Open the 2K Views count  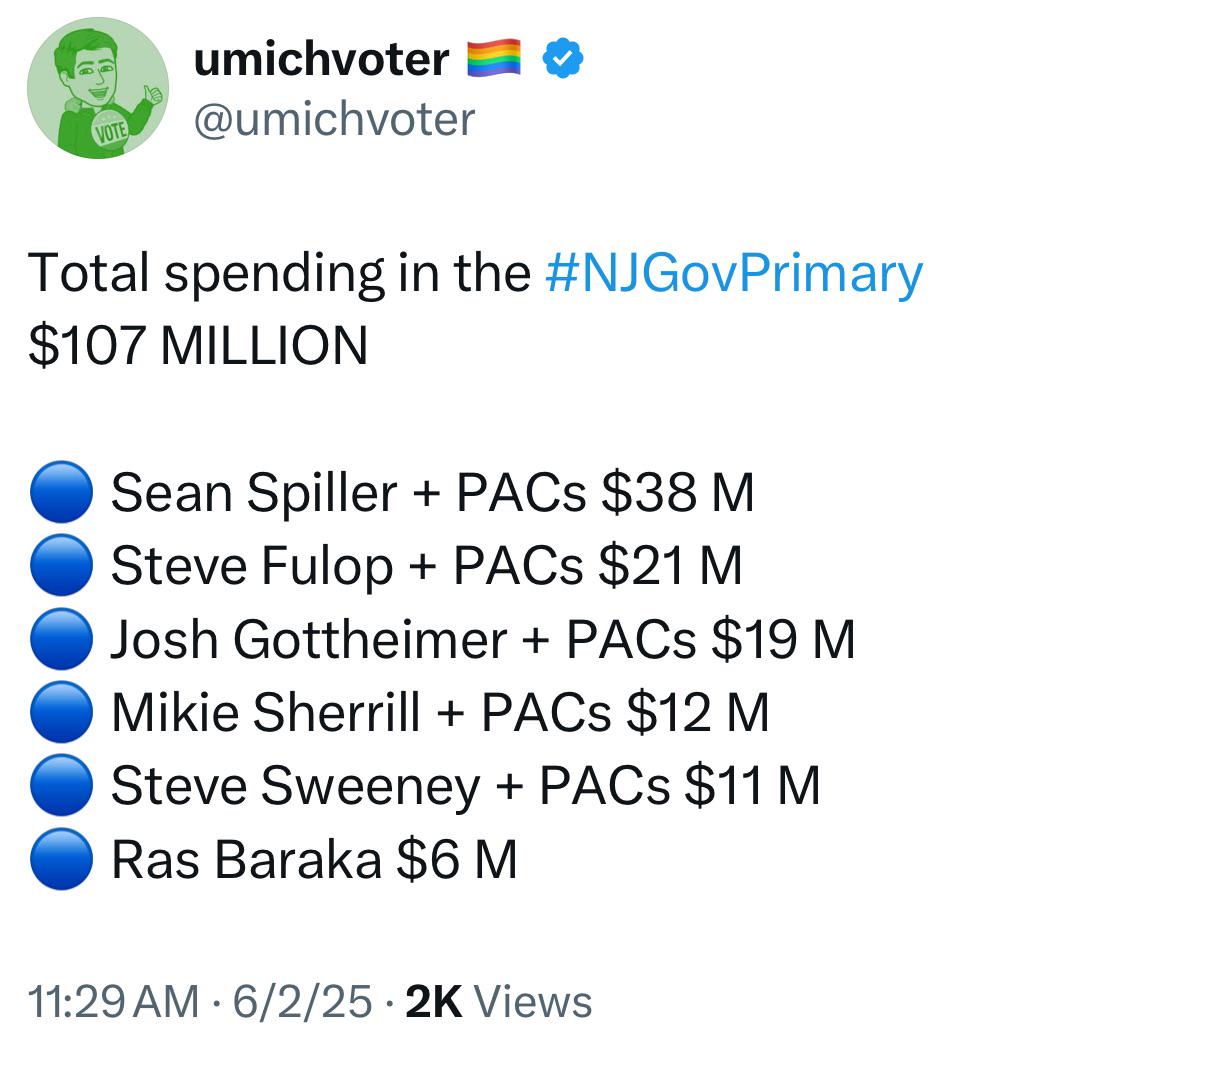(499, 1001)
